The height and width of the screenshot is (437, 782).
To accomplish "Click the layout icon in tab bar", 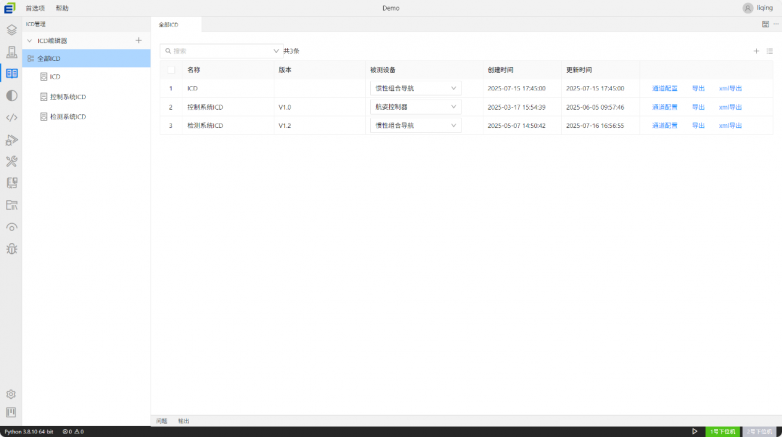I will click(765, 24).
